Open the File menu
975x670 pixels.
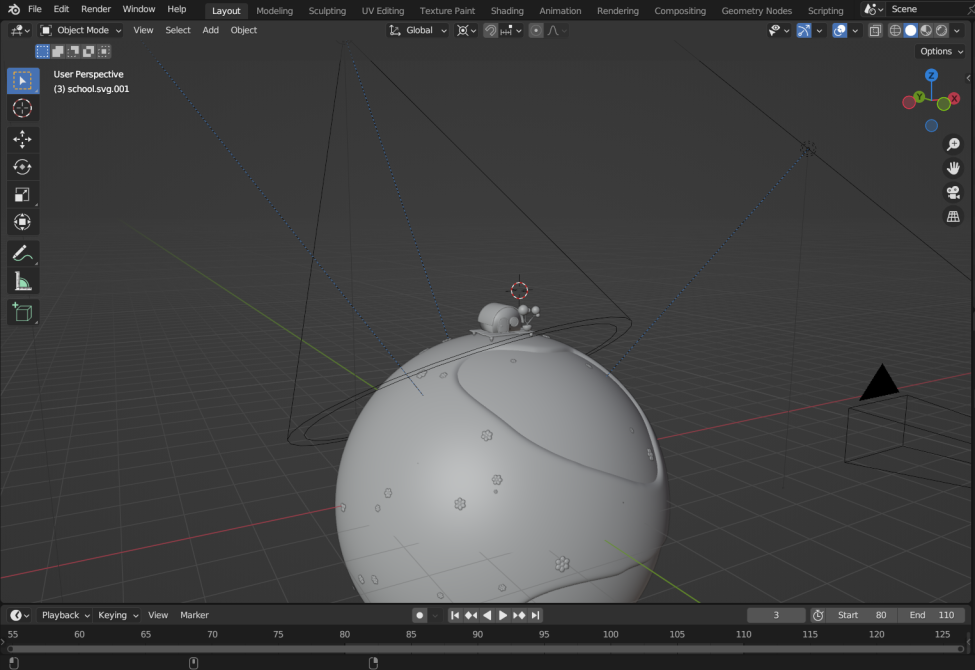click(x=35, y=9)
